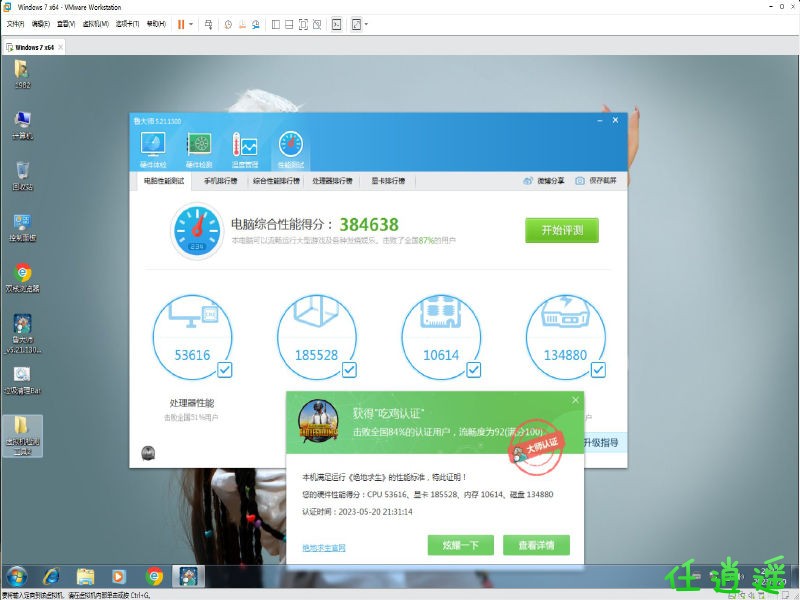The image size is (800, 600).
Task: Open the 鲁大师 installer desktop icon
Action: click(x=22, y=334)
